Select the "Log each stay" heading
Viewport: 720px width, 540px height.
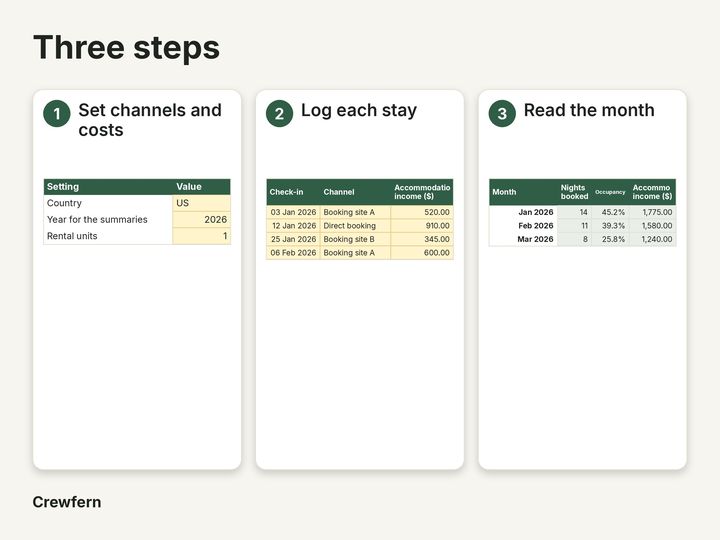click(x=359, y=110)
